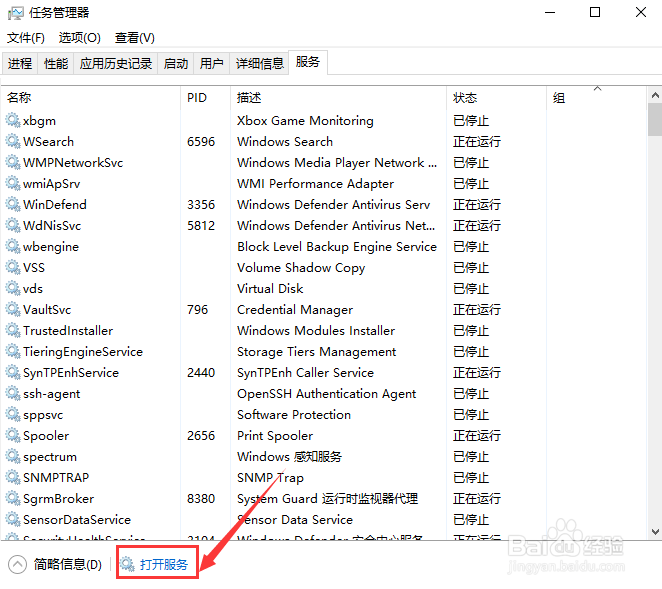Open the 查看(V) menu
This screenshot has height=589, width=662.
[x=135, y=38]
